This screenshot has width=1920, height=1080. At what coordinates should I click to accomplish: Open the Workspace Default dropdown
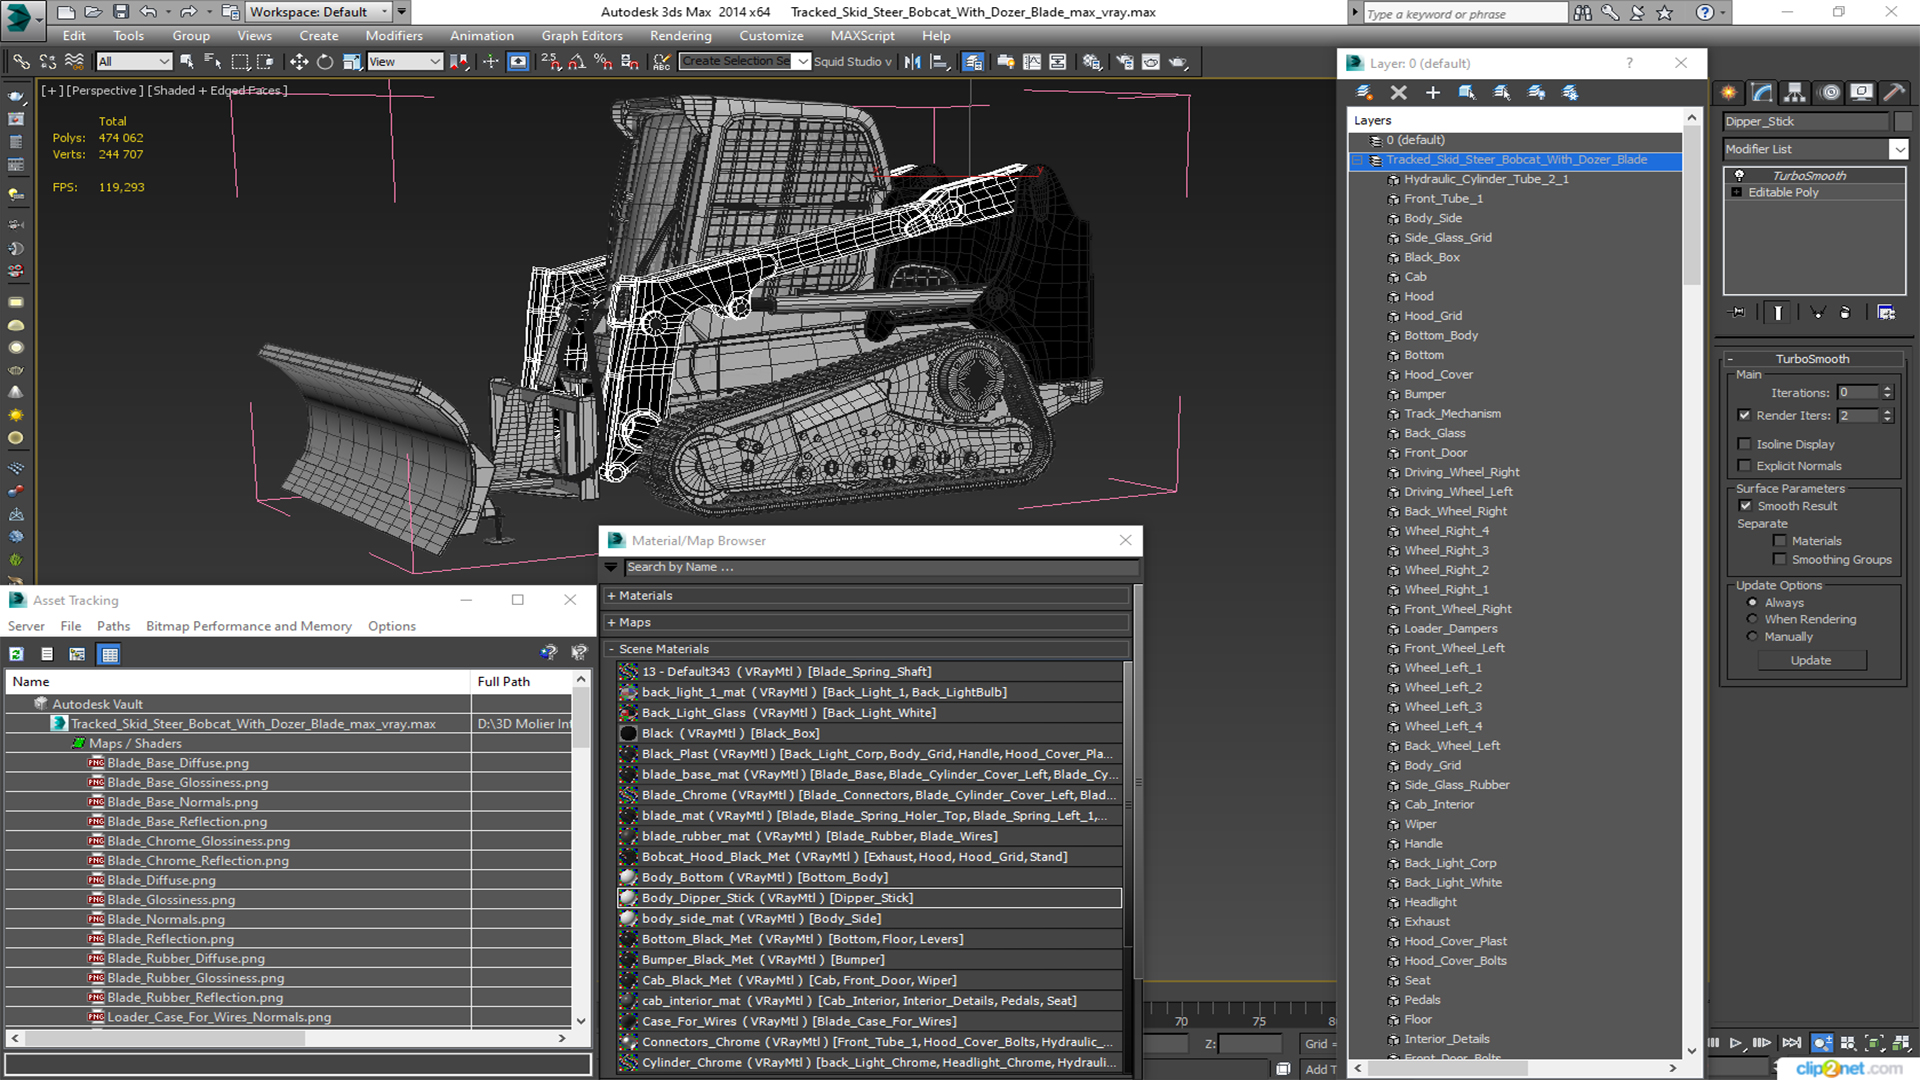pos(318,12)
